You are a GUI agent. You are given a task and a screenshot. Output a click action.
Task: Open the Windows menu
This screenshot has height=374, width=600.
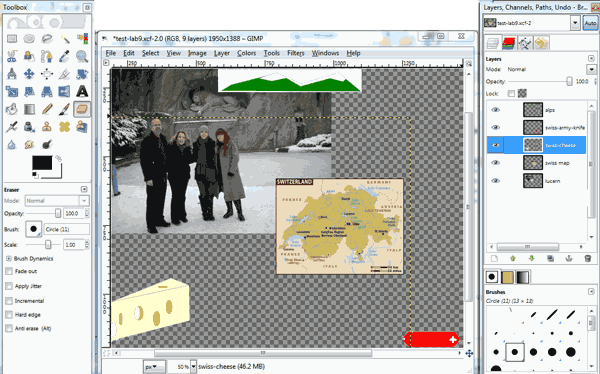point(325,53)
